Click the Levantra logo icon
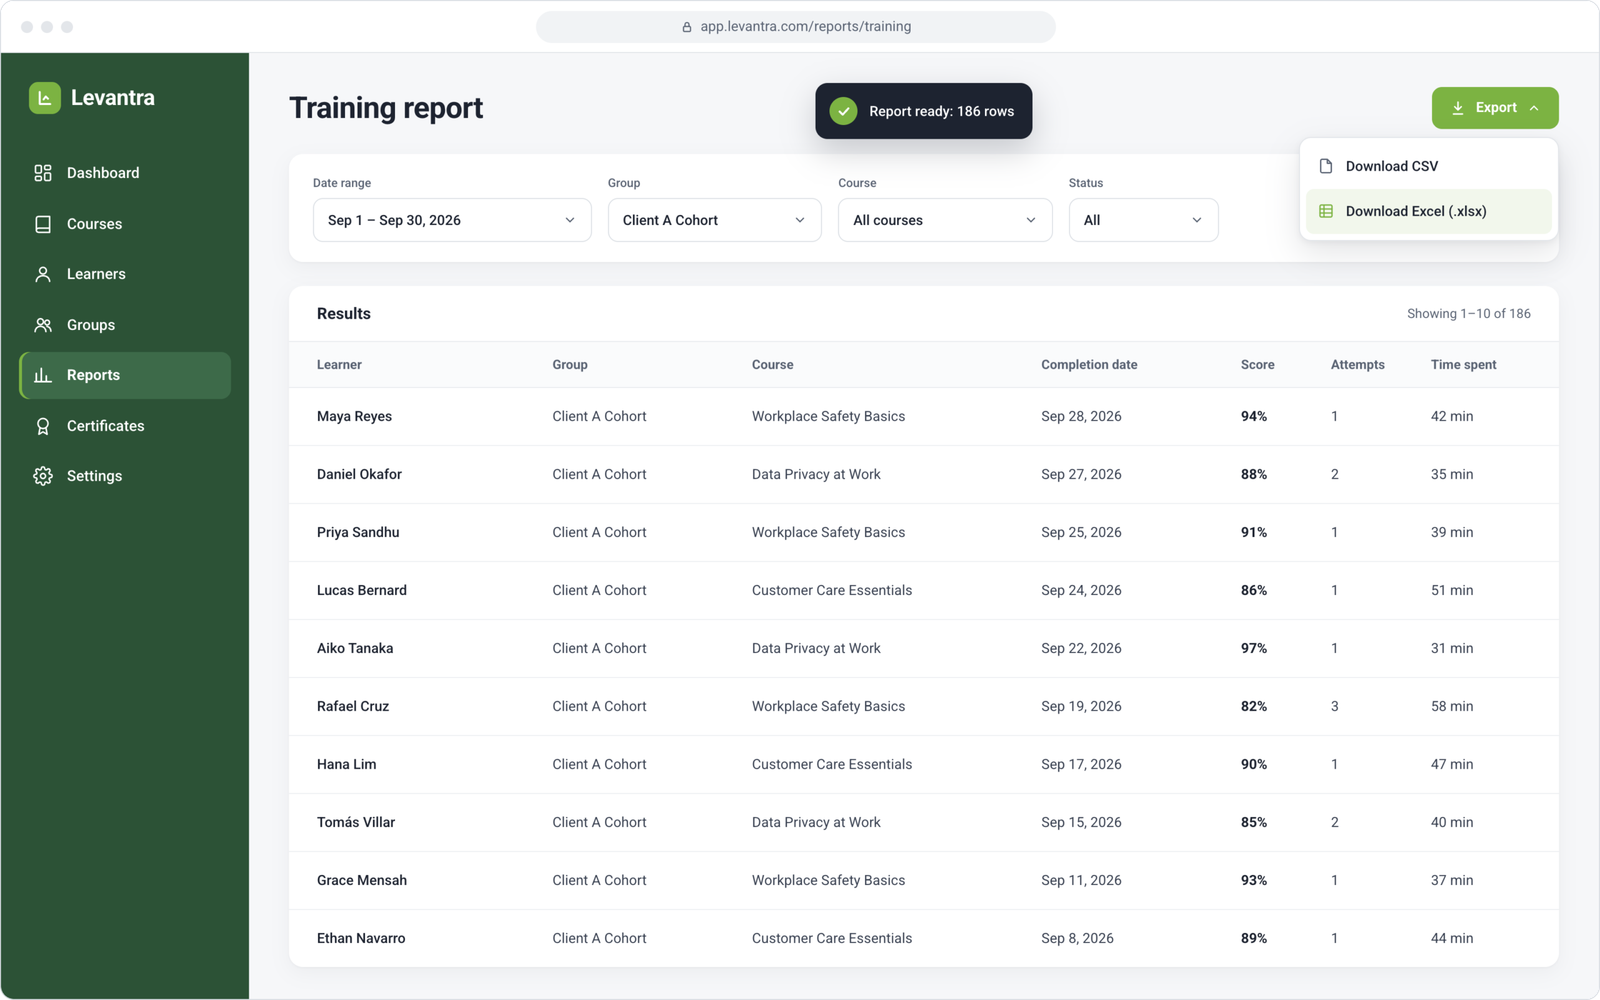 pyautogui.click(x=45, y=98)
